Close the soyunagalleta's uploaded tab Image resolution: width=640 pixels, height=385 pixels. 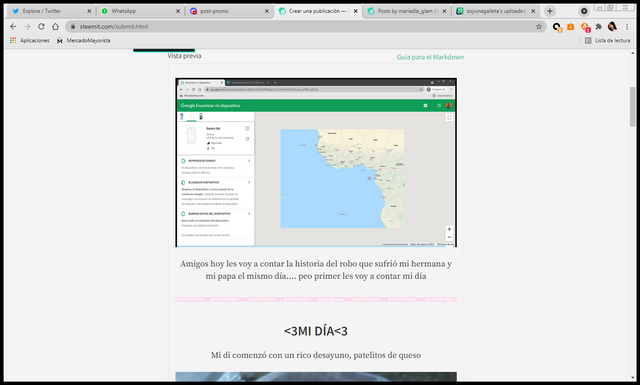[x=533, y=11]
